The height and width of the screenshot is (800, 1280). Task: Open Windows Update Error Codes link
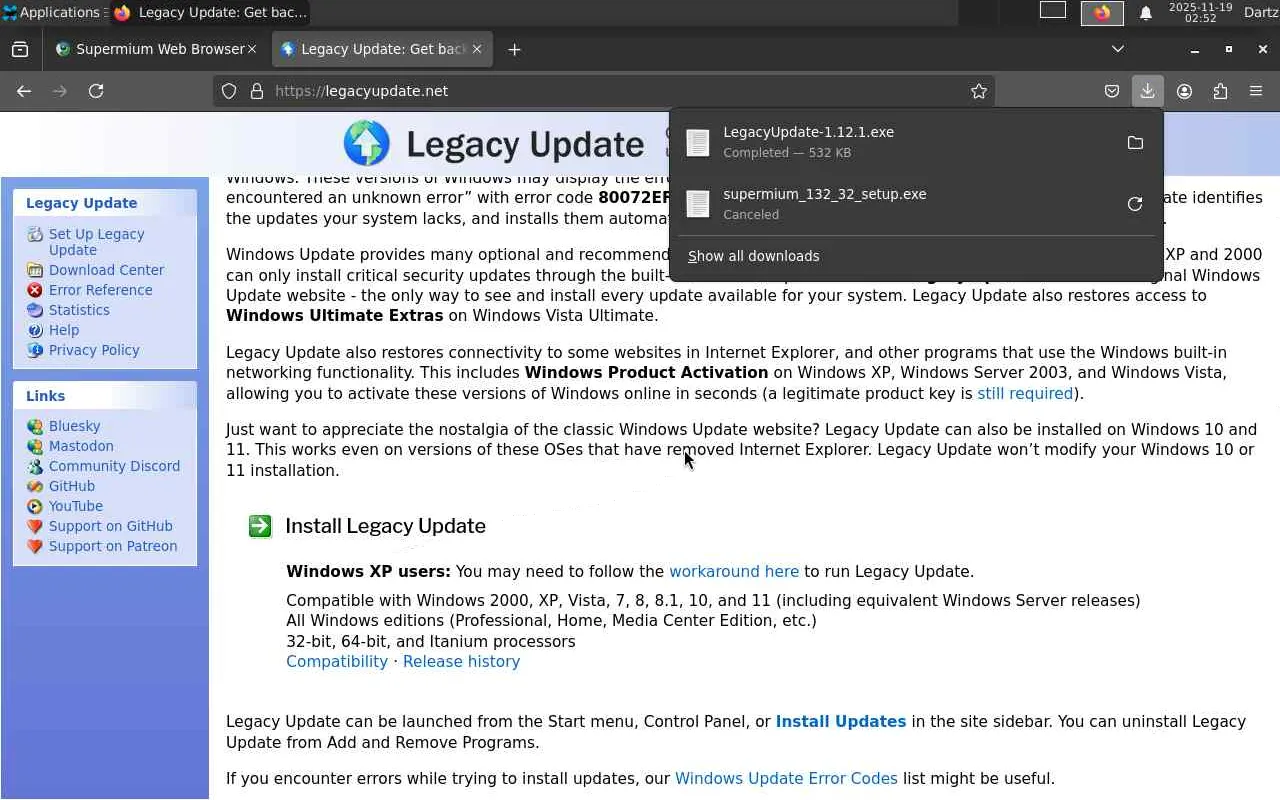click(x=786, y=779)
